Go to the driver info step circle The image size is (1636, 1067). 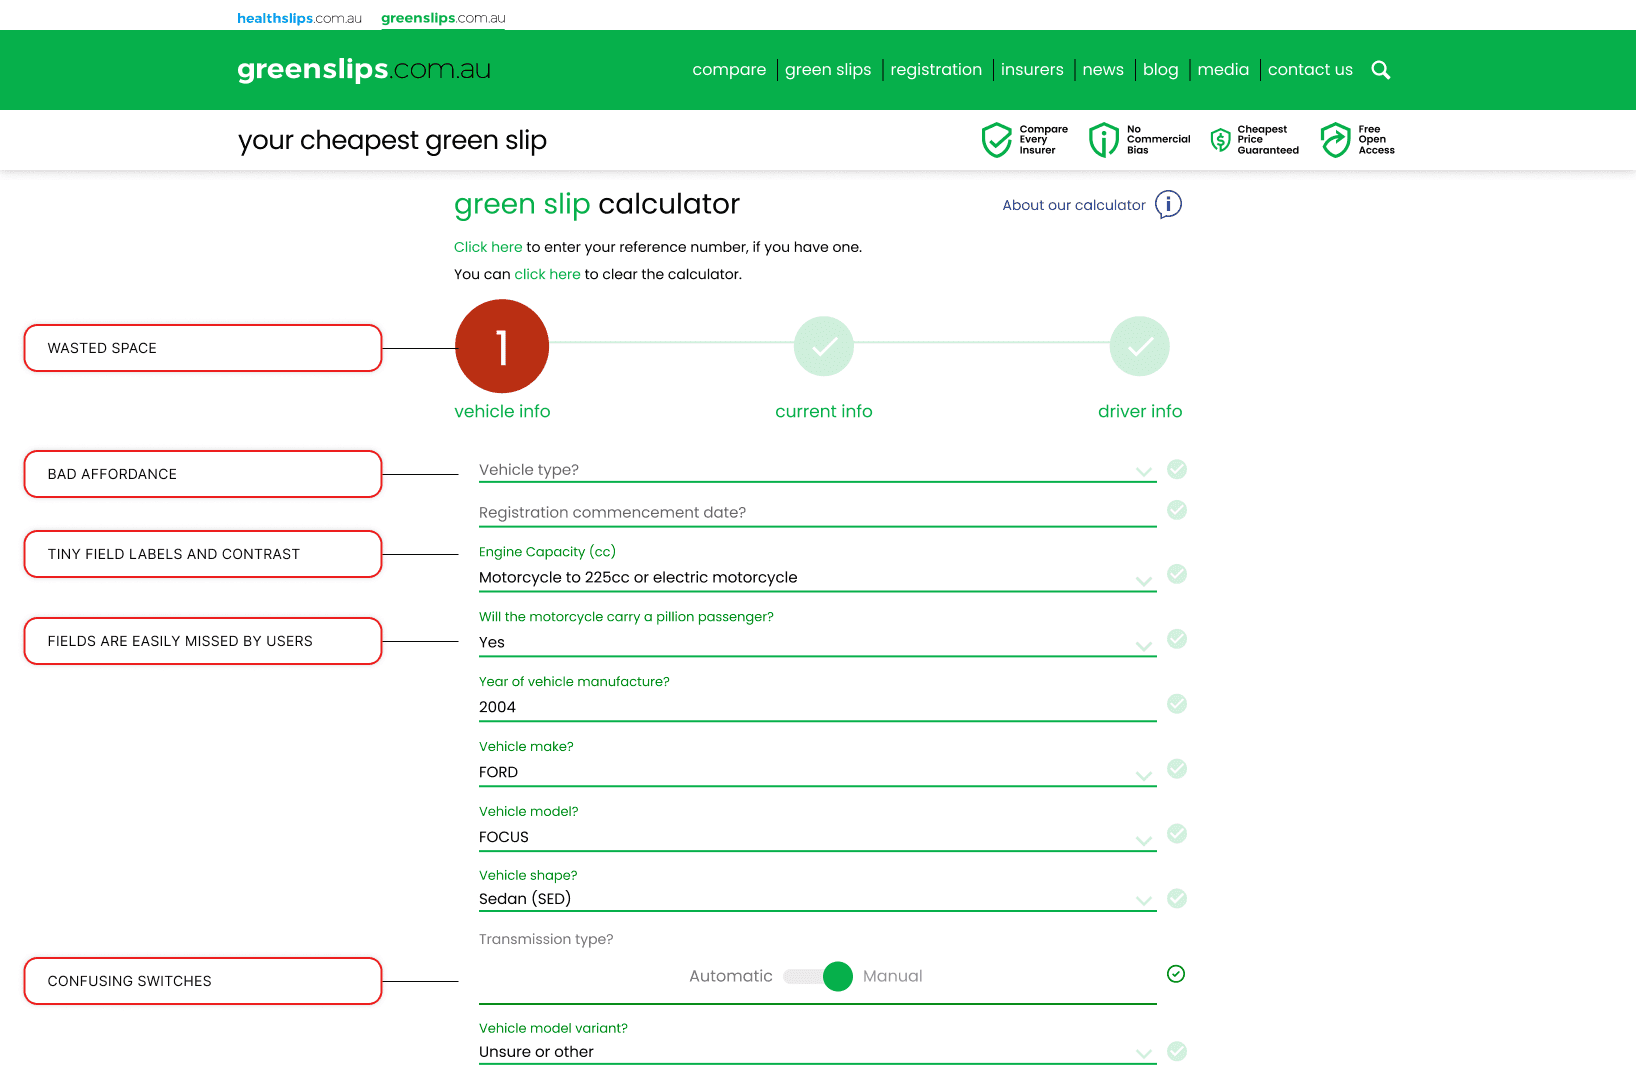coord(1140,347)
